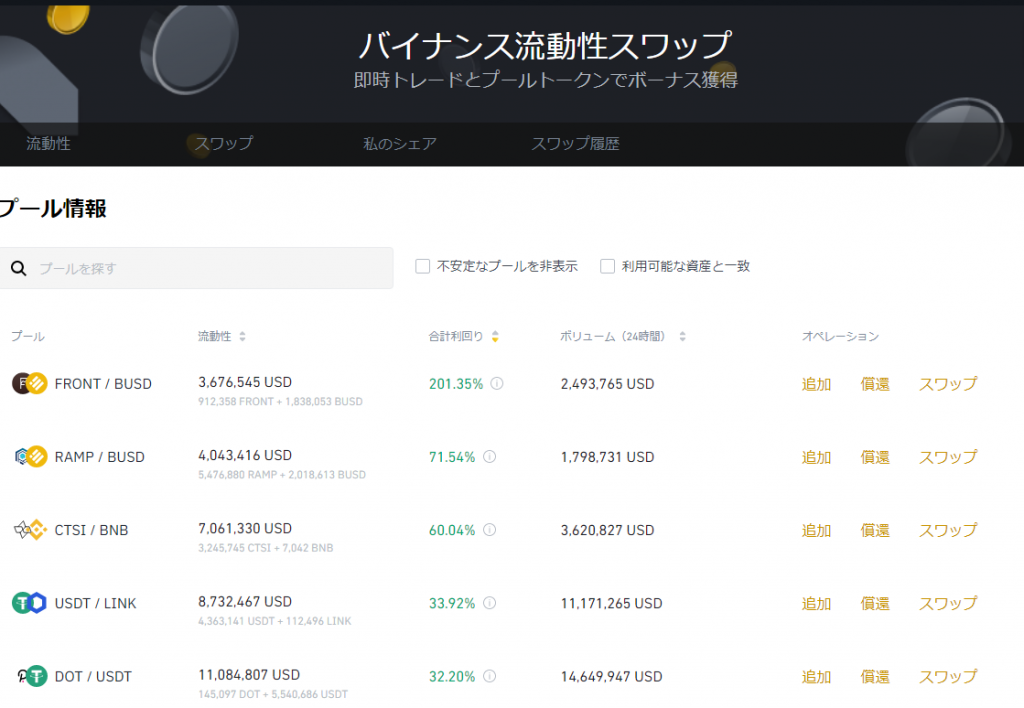
Task: Click liquidity value 11,084,807 USD
Action: [x=249, y=675]
